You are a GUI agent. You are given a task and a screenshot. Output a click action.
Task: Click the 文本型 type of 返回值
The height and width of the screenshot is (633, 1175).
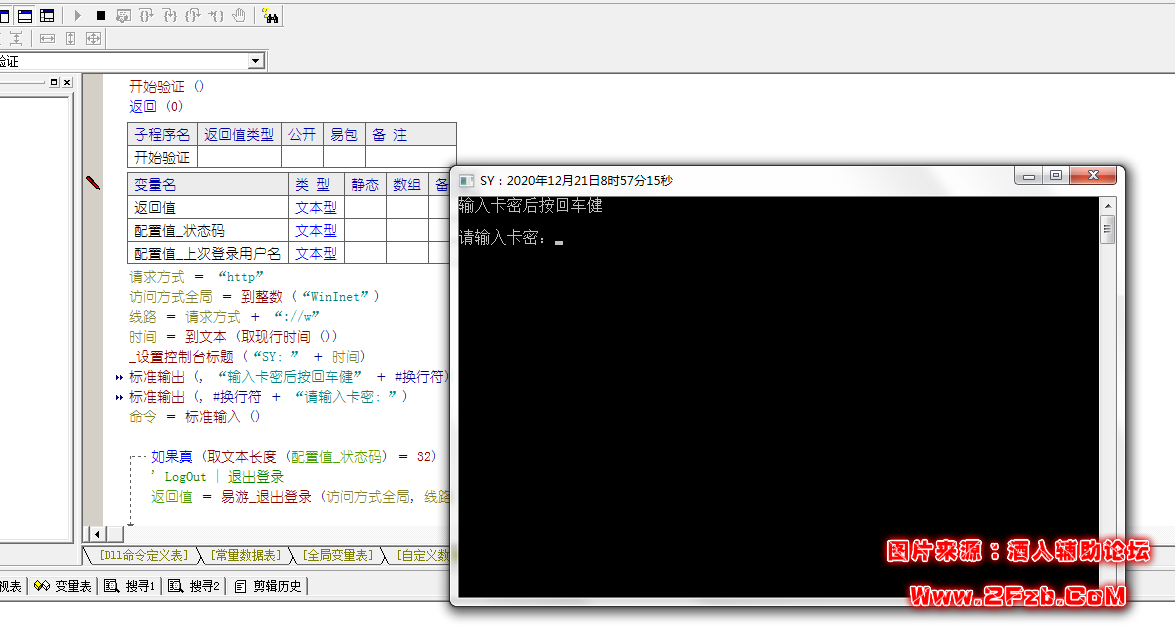[x=315, y=208]
